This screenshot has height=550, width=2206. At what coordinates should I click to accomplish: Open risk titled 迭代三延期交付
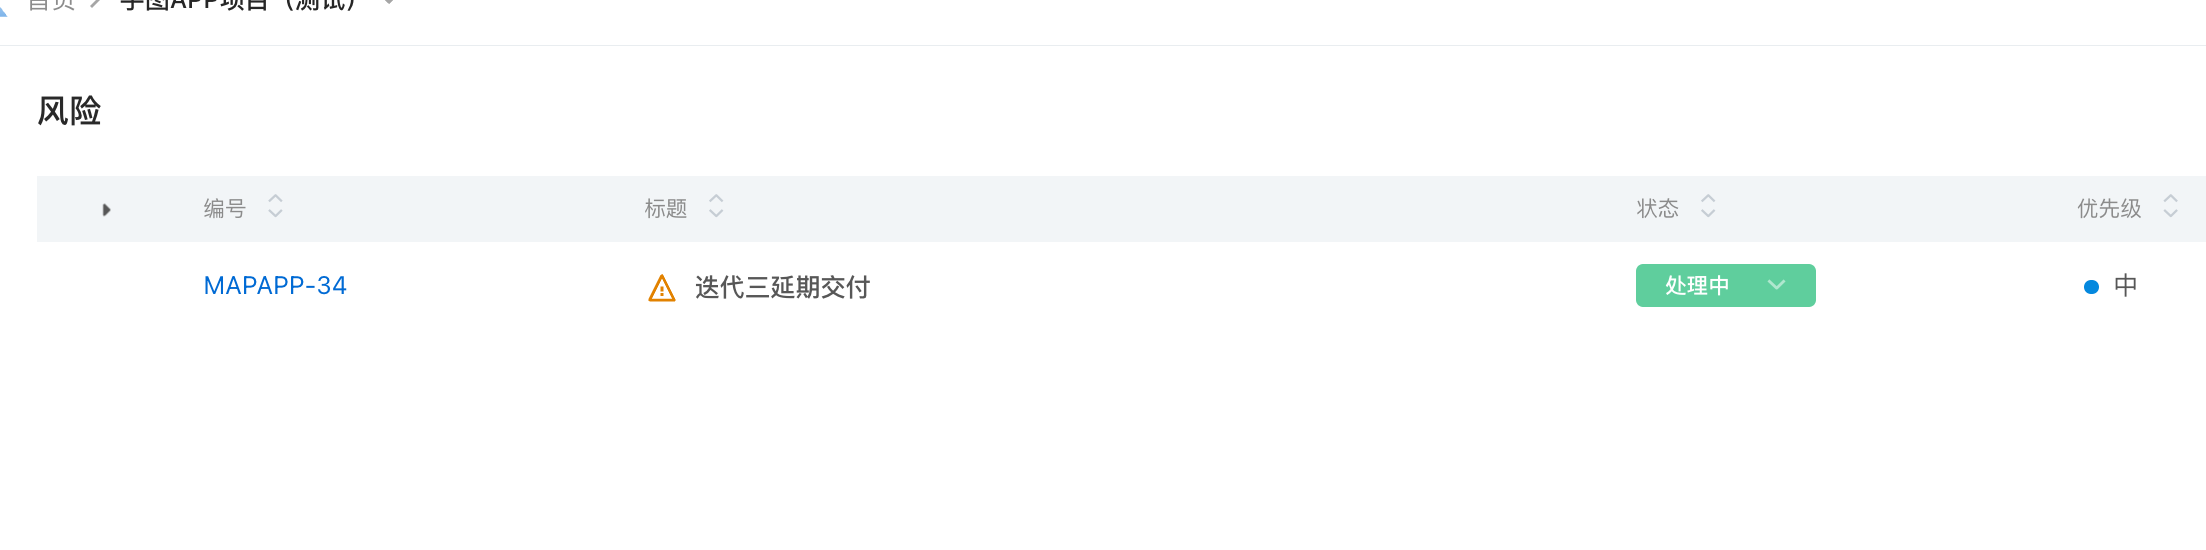tap(782, 288)
